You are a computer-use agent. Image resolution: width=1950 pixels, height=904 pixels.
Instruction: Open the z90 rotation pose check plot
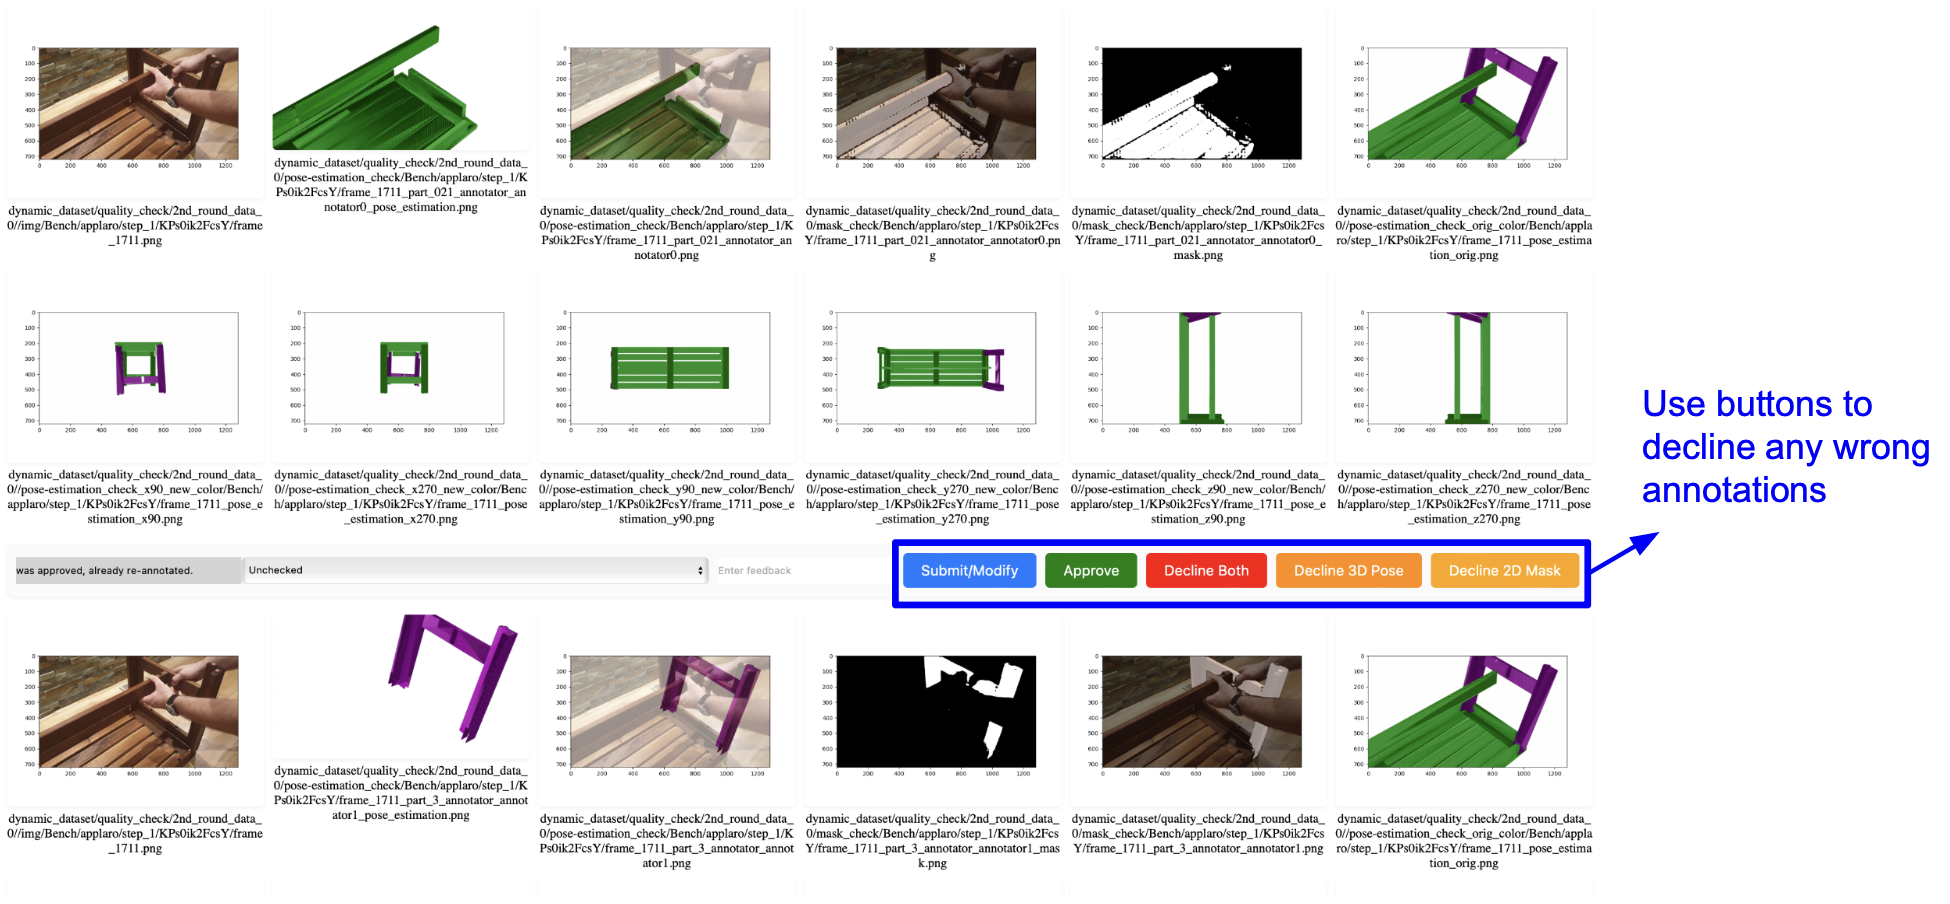tap(1200, 370)
